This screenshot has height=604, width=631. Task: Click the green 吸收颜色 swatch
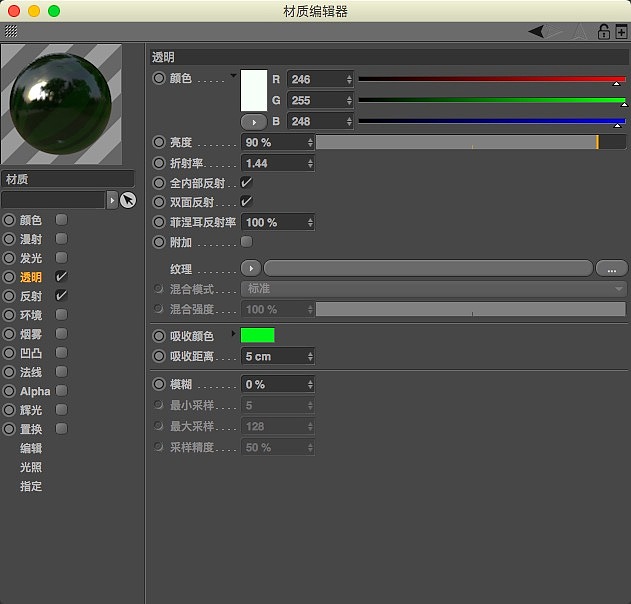click(x=258, y=335)
